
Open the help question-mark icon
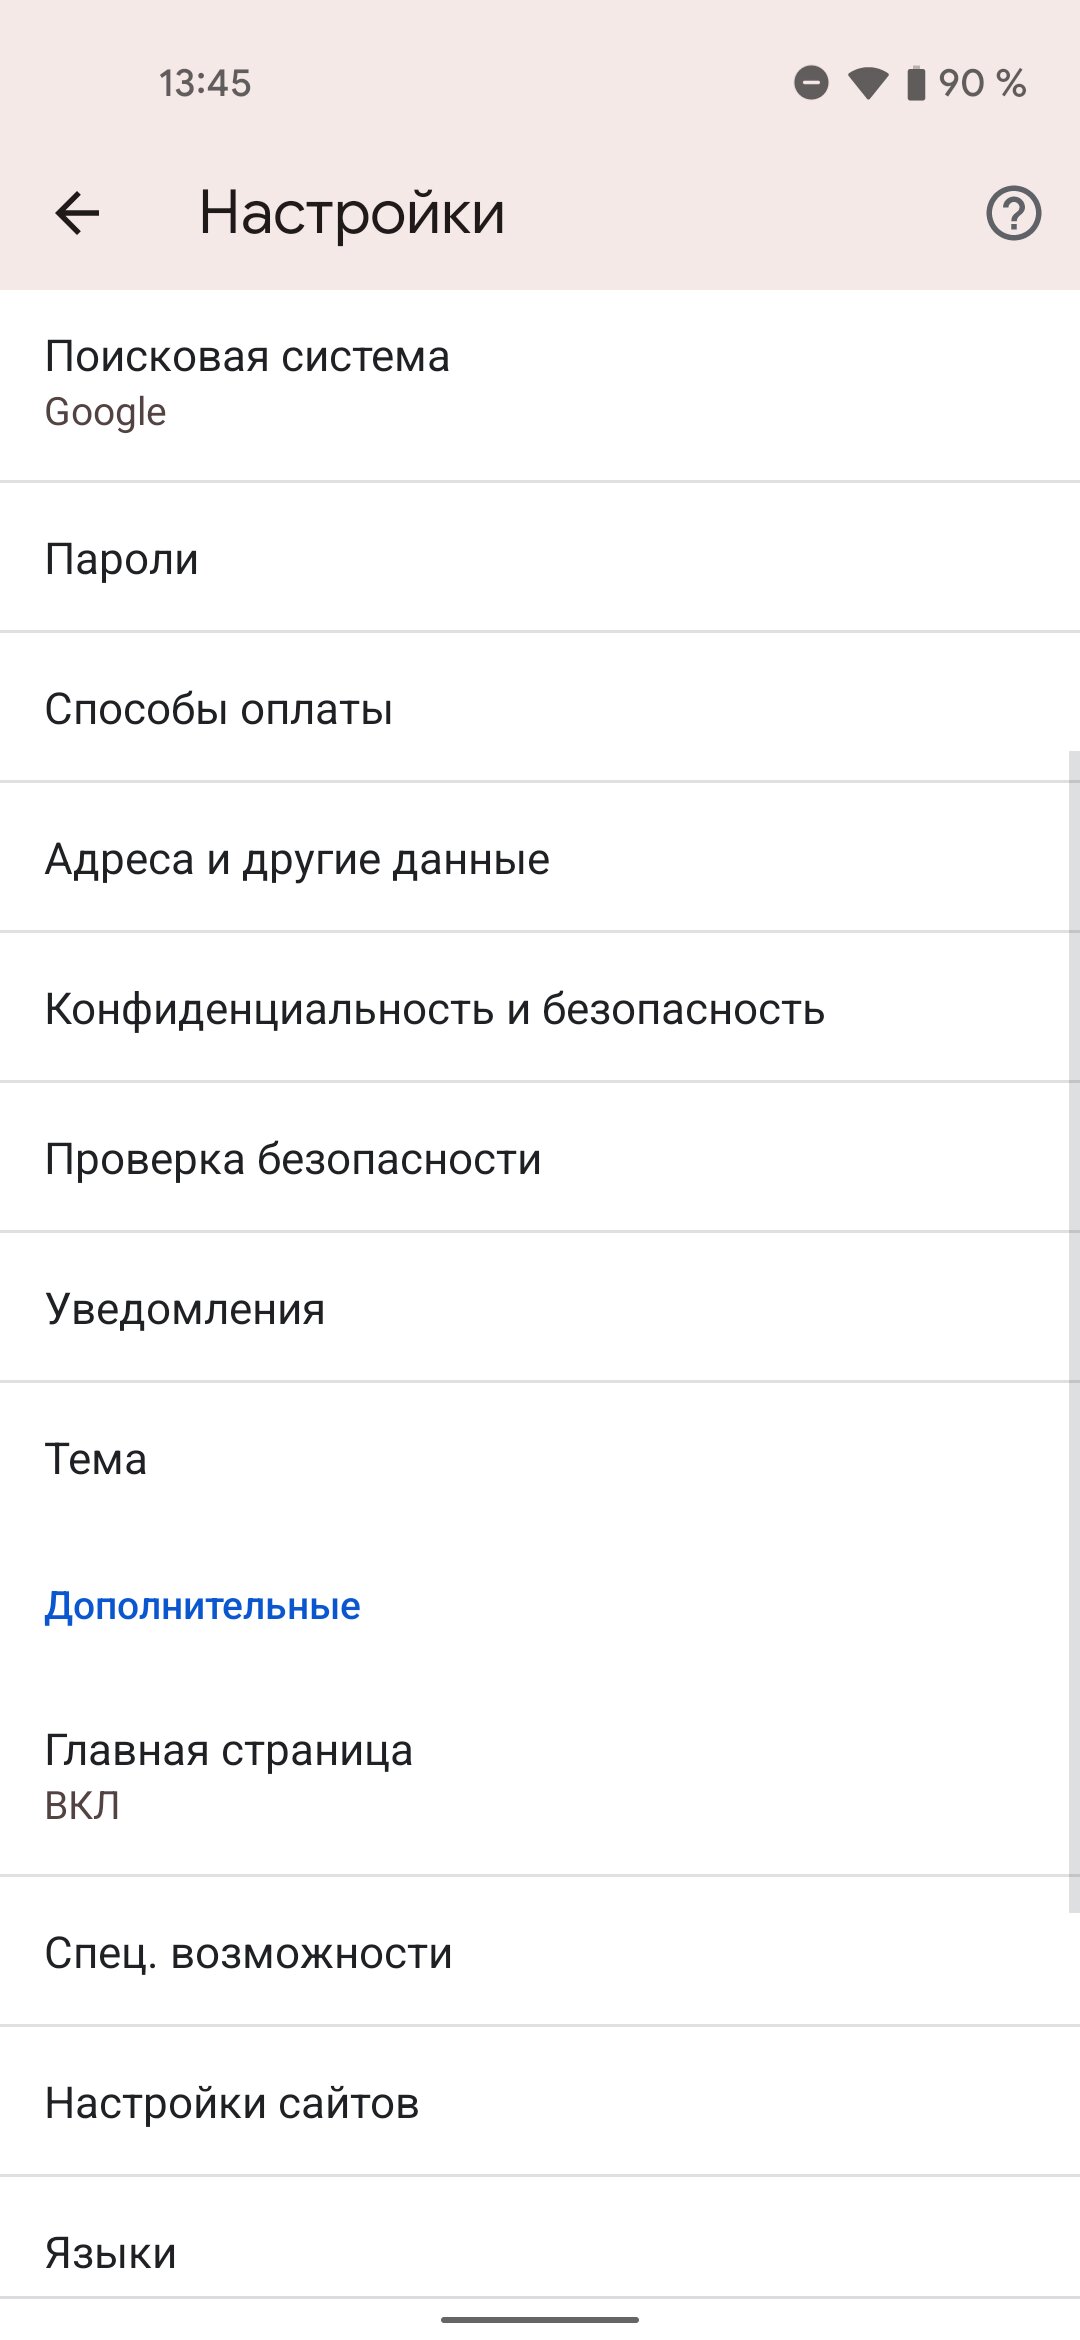(x=1014, y=213)
